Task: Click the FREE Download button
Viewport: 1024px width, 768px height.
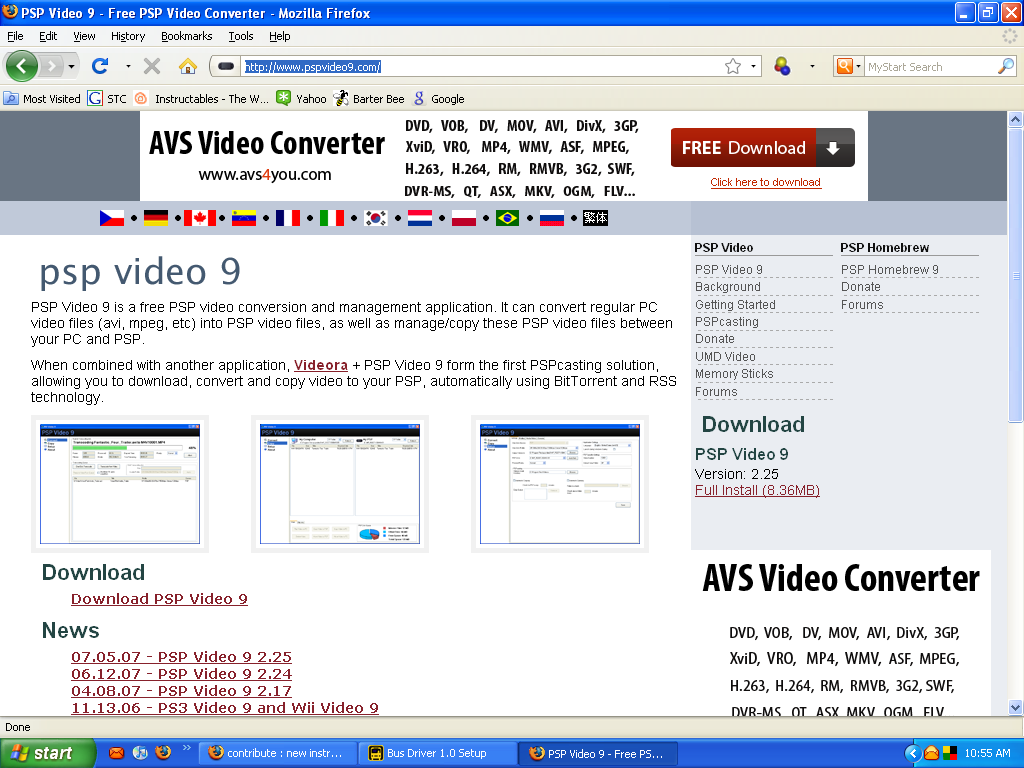Action: pos(763,148)
